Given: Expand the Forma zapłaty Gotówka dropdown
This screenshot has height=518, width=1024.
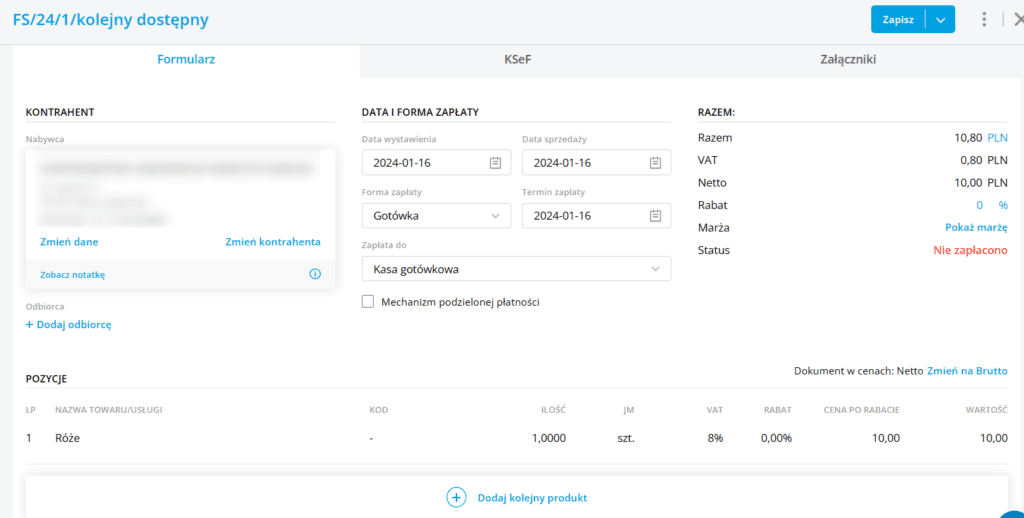Looking at the screenshot, I should (495, 216).
